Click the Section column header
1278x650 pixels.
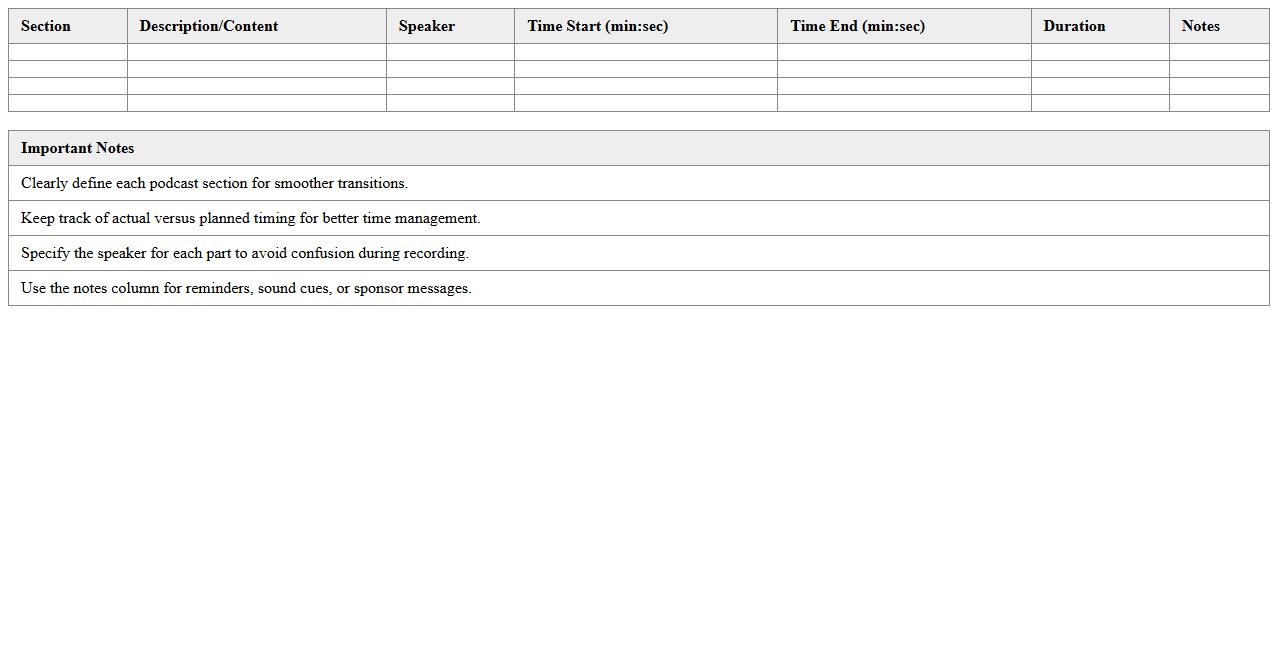[x=46, y=26]
